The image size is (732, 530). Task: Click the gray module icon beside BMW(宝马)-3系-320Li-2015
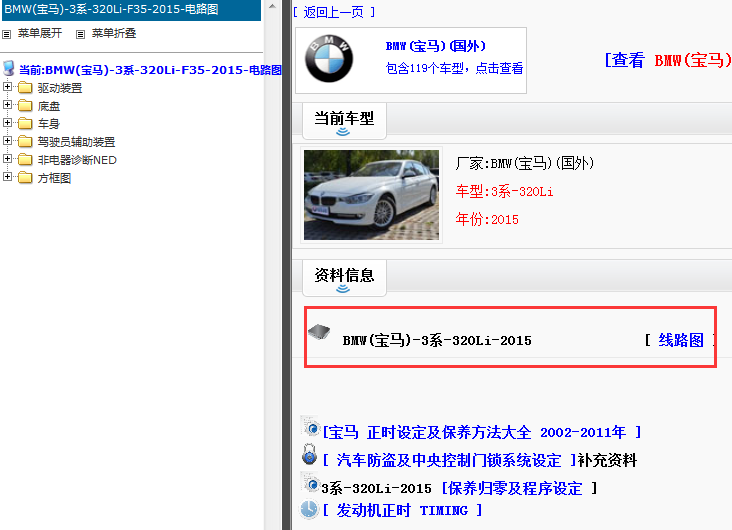[x=319, y=332]
